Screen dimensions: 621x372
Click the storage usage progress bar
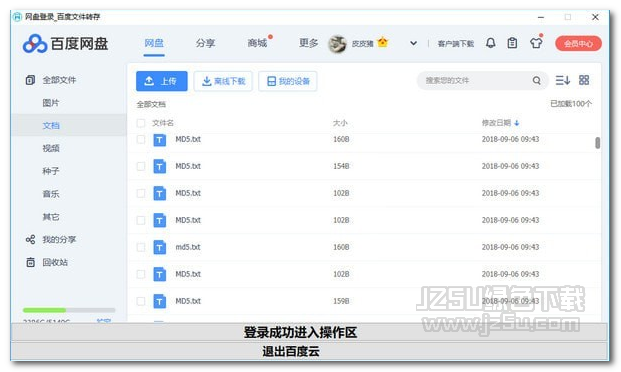click(69, 310)
